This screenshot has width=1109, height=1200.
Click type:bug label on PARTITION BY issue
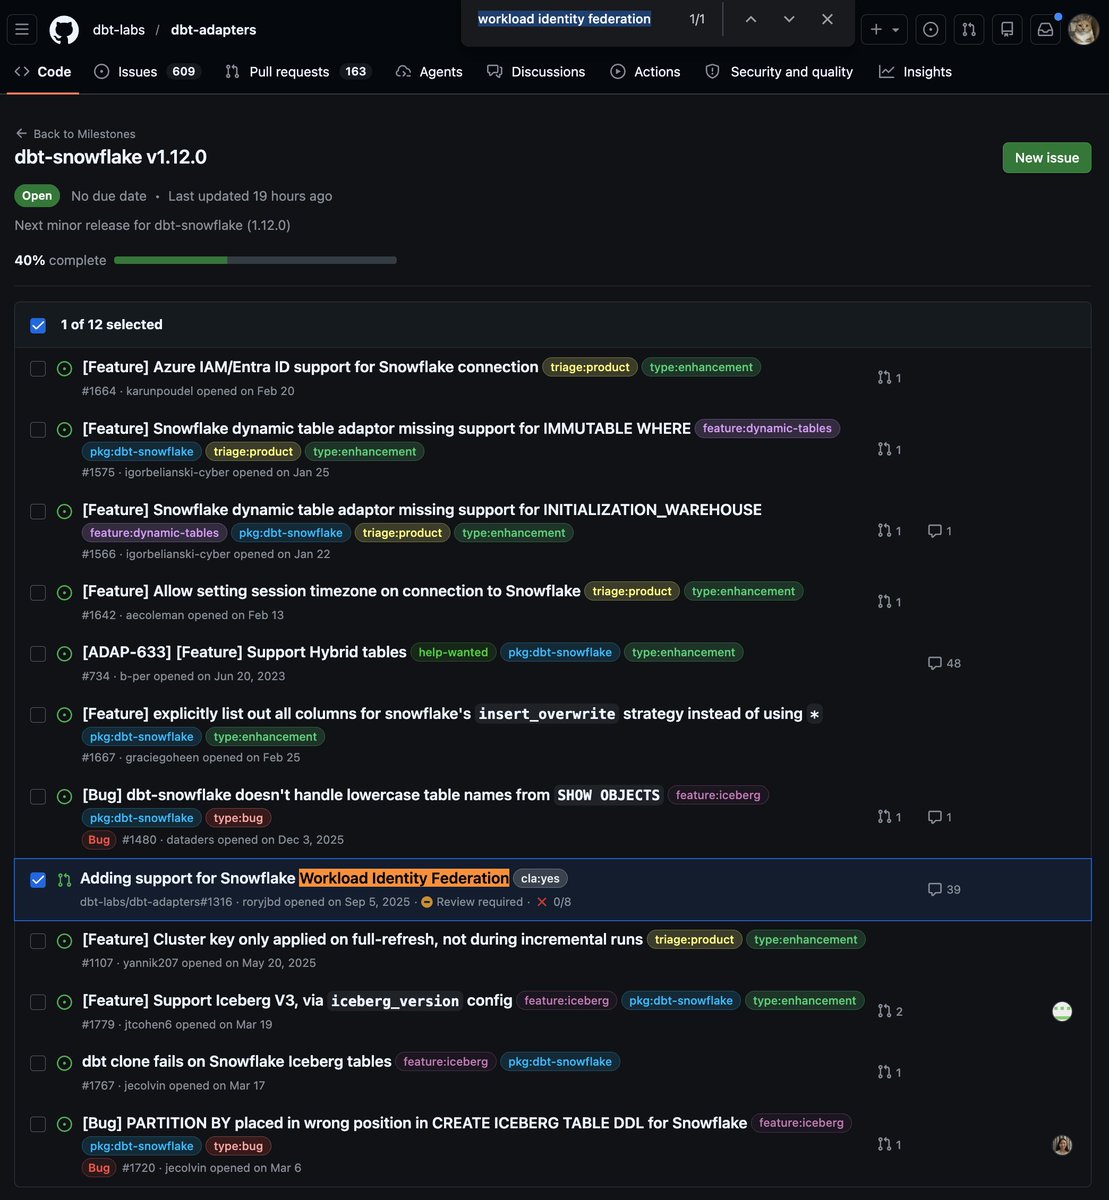238,1146
